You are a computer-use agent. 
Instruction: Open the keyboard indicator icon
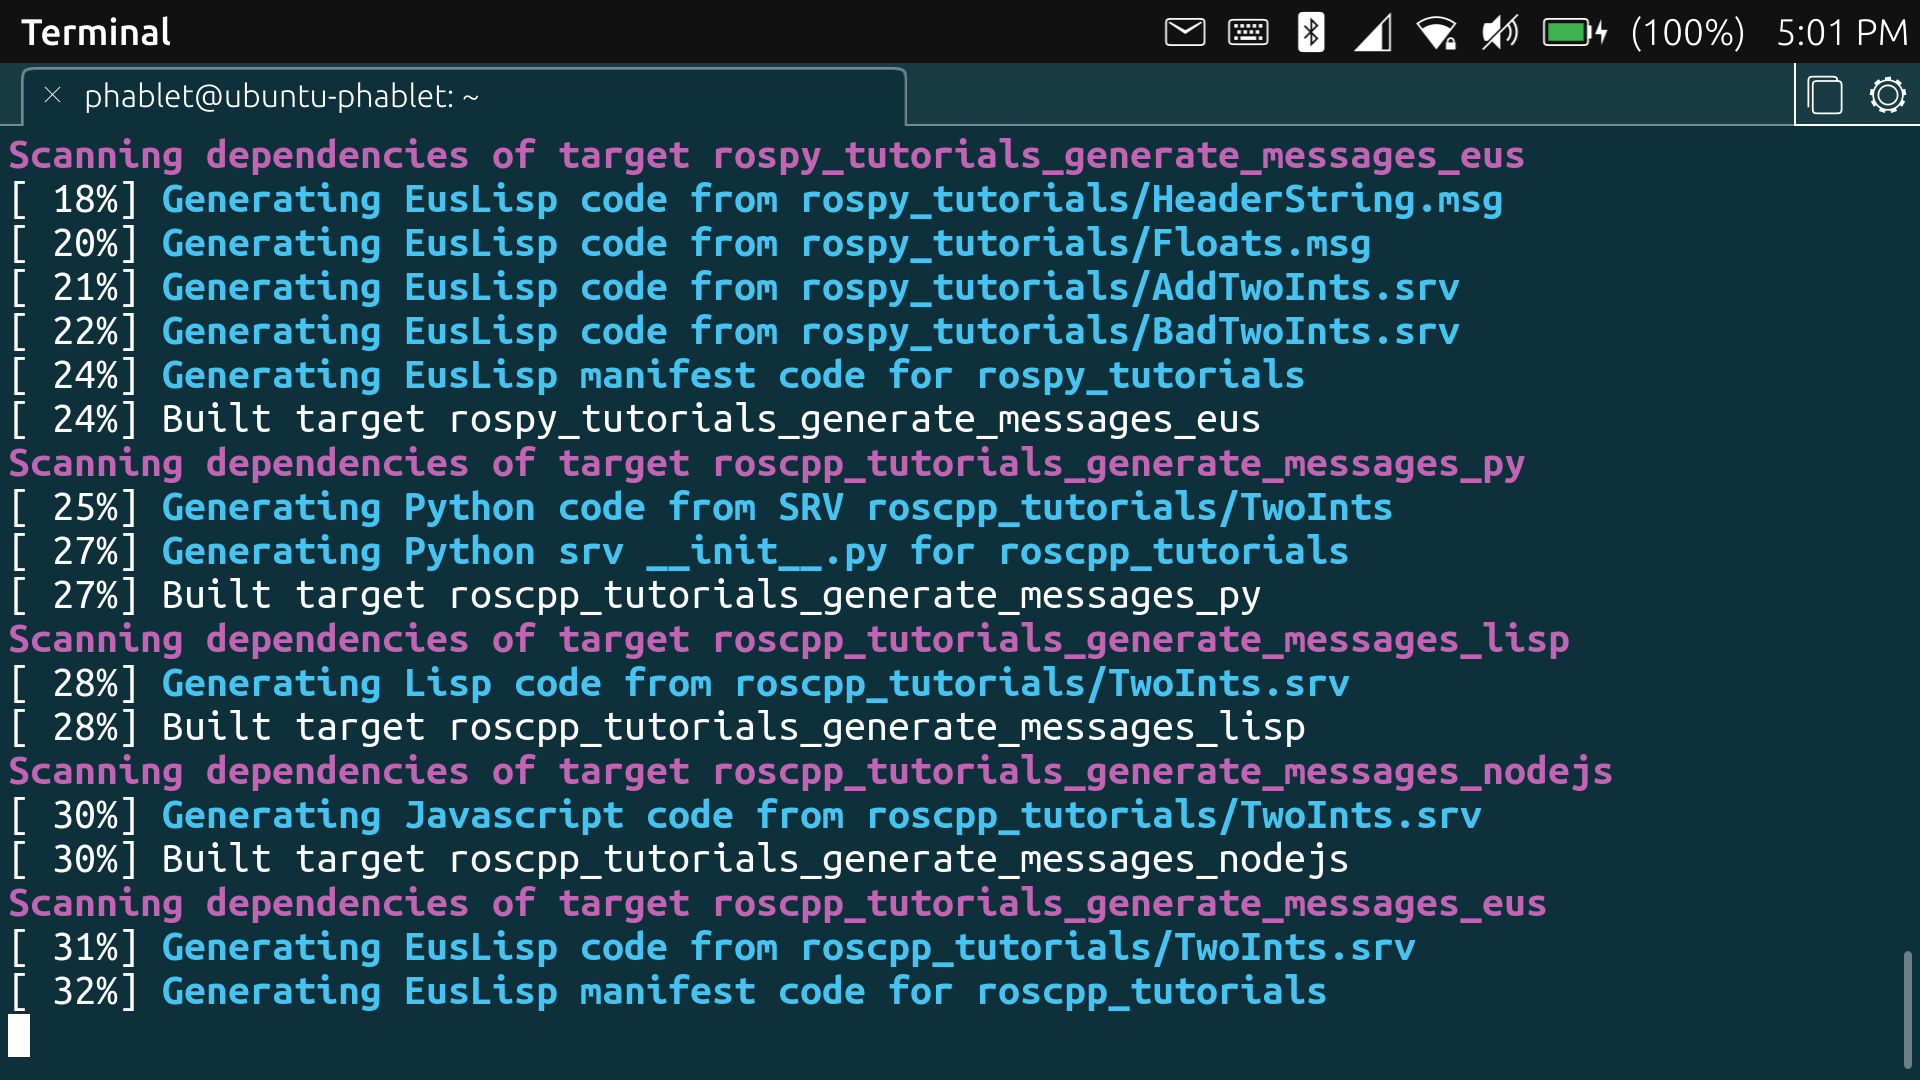click(1248, 33)
